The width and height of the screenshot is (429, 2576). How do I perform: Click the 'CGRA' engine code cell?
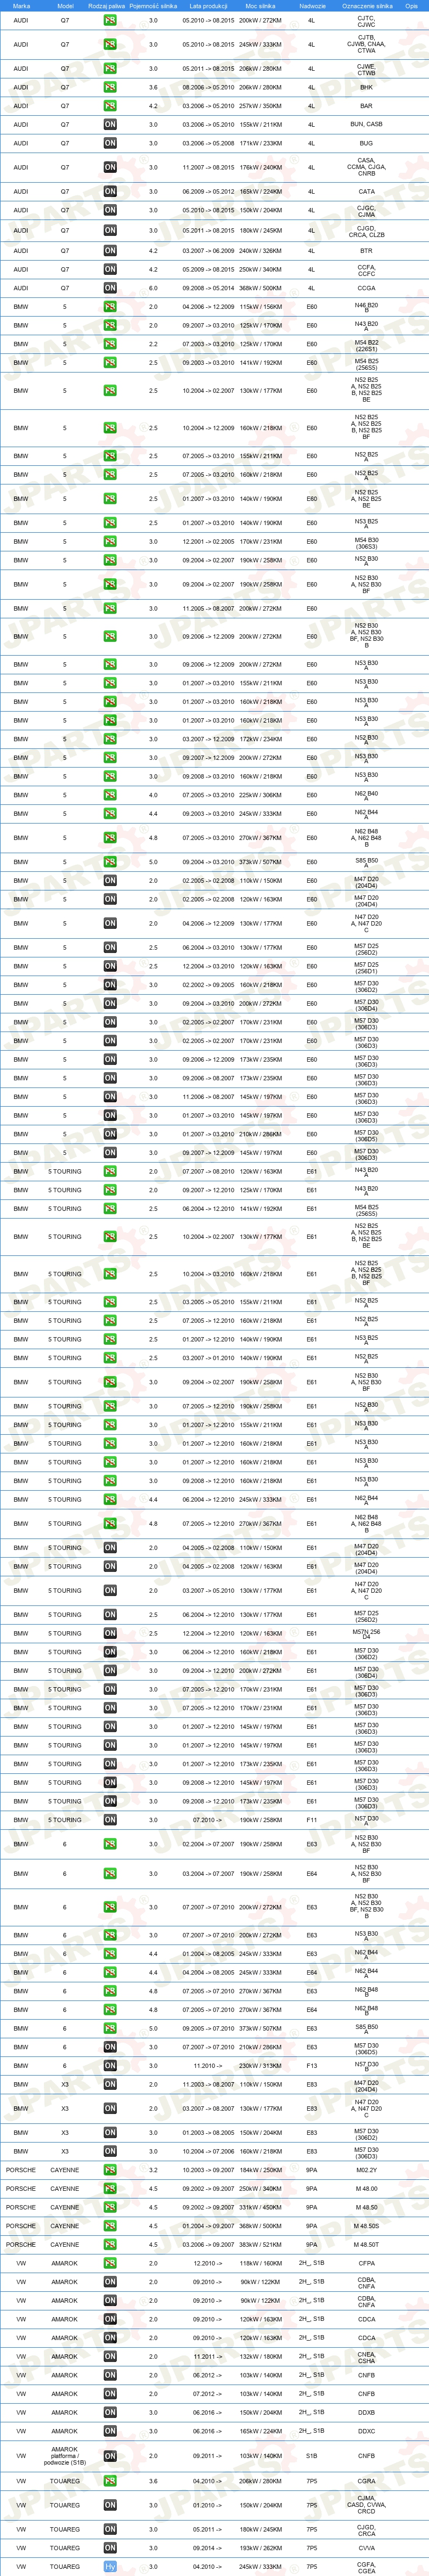[366, 2481]
